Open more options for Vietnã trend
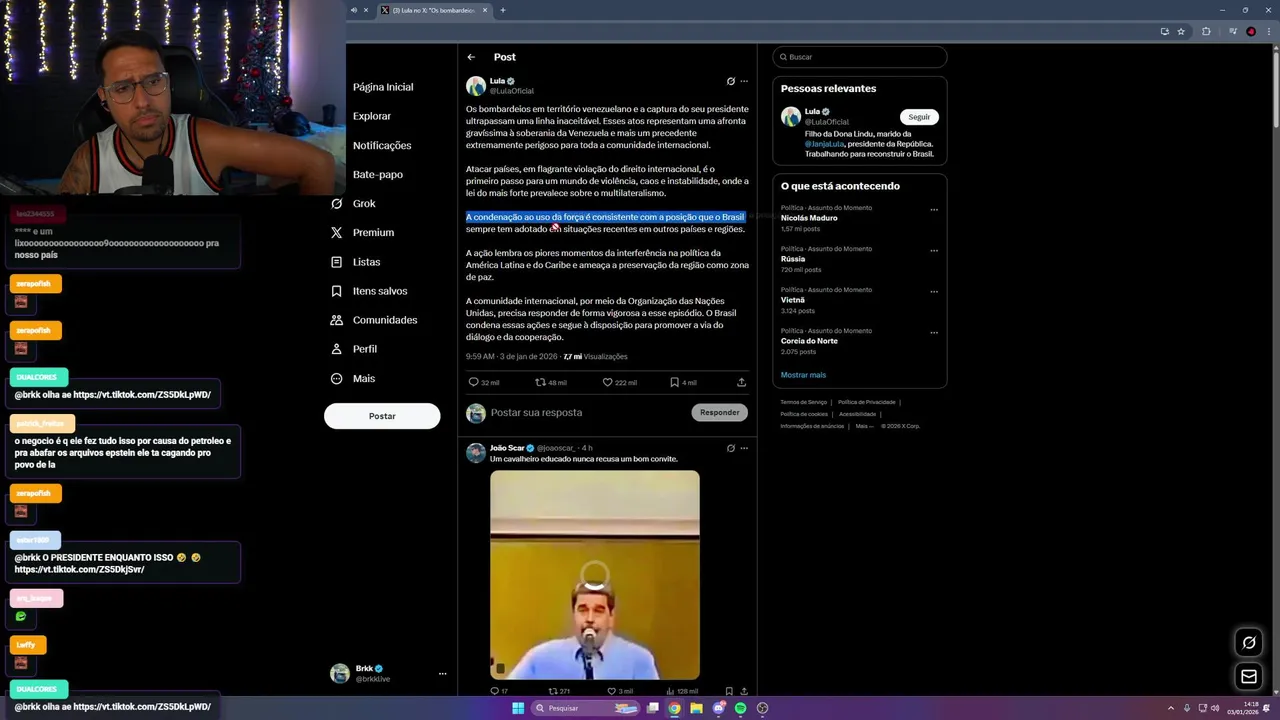The image size is (1280, 720). coord(934,292)
